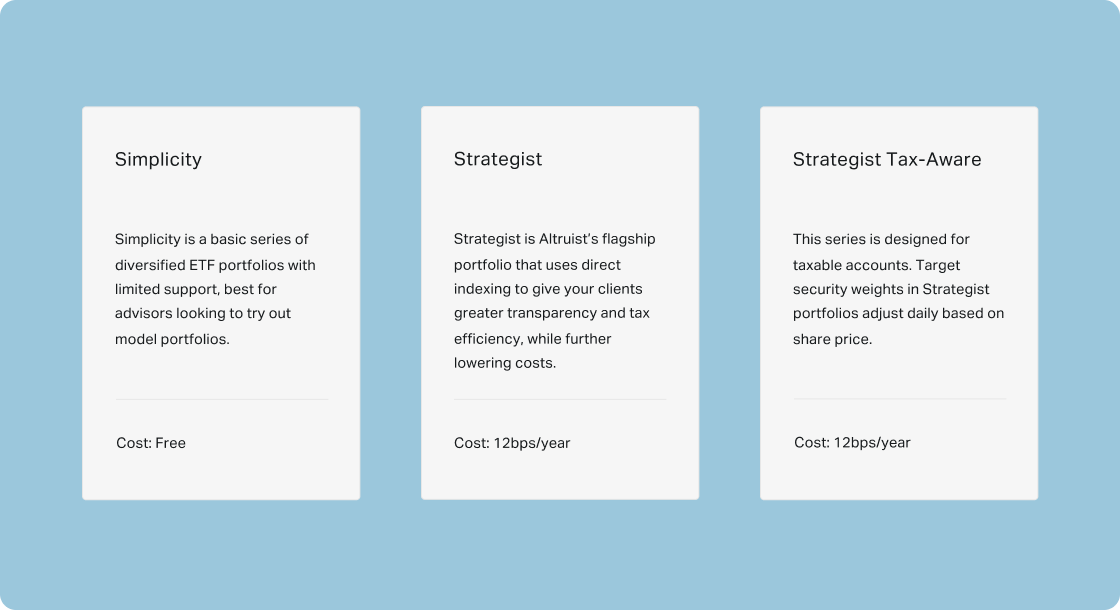Choose the Strategist Tax-Aware portfolio card
This screenshot has height=610, width=1120.
[899, 303]
